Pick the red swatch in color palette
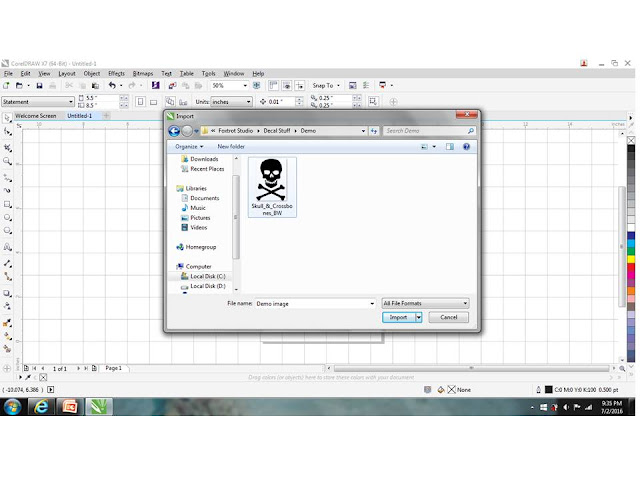The width and height of the screenshot is (640, 480). (x=631, y=268)
